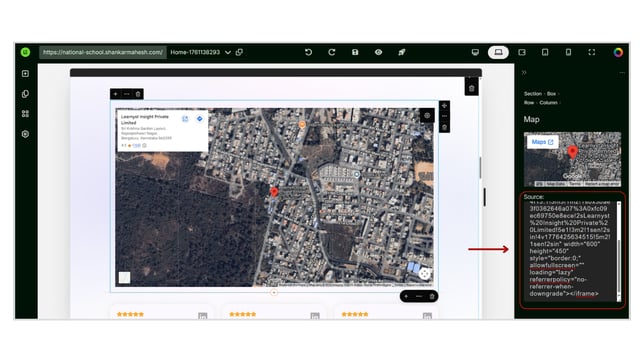Open larger map icon in info card
The image size is (644, 362).
(x=185, y=119)
